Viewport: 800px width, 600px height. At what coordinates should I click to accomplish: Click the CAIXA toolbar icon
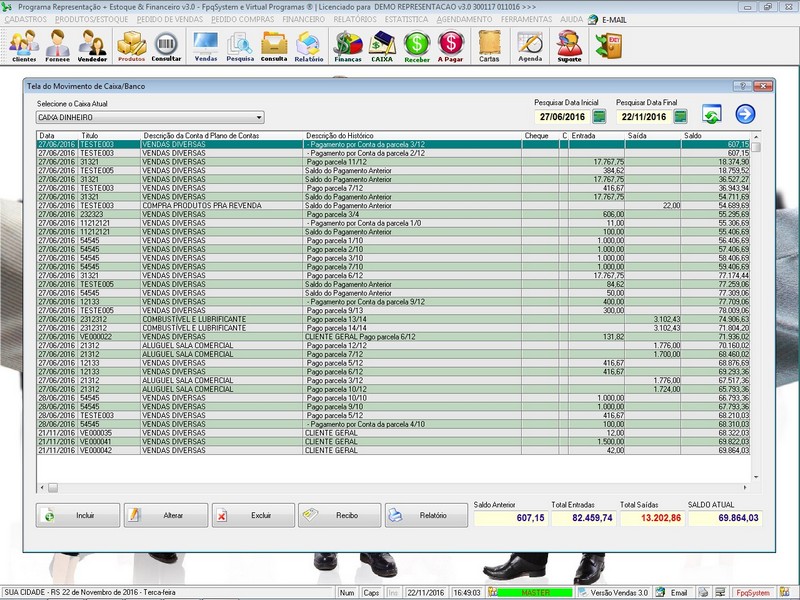[382, 45]
